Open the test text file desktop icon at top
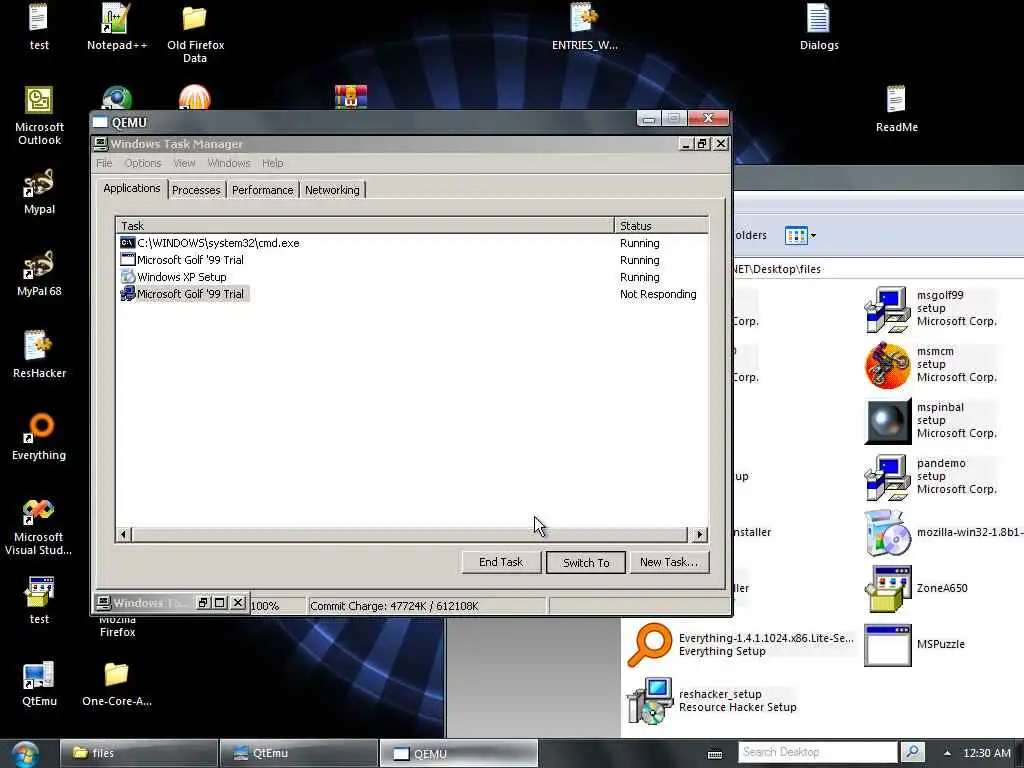The width and height of the screenshot is (1024, 768). [39, 26]
